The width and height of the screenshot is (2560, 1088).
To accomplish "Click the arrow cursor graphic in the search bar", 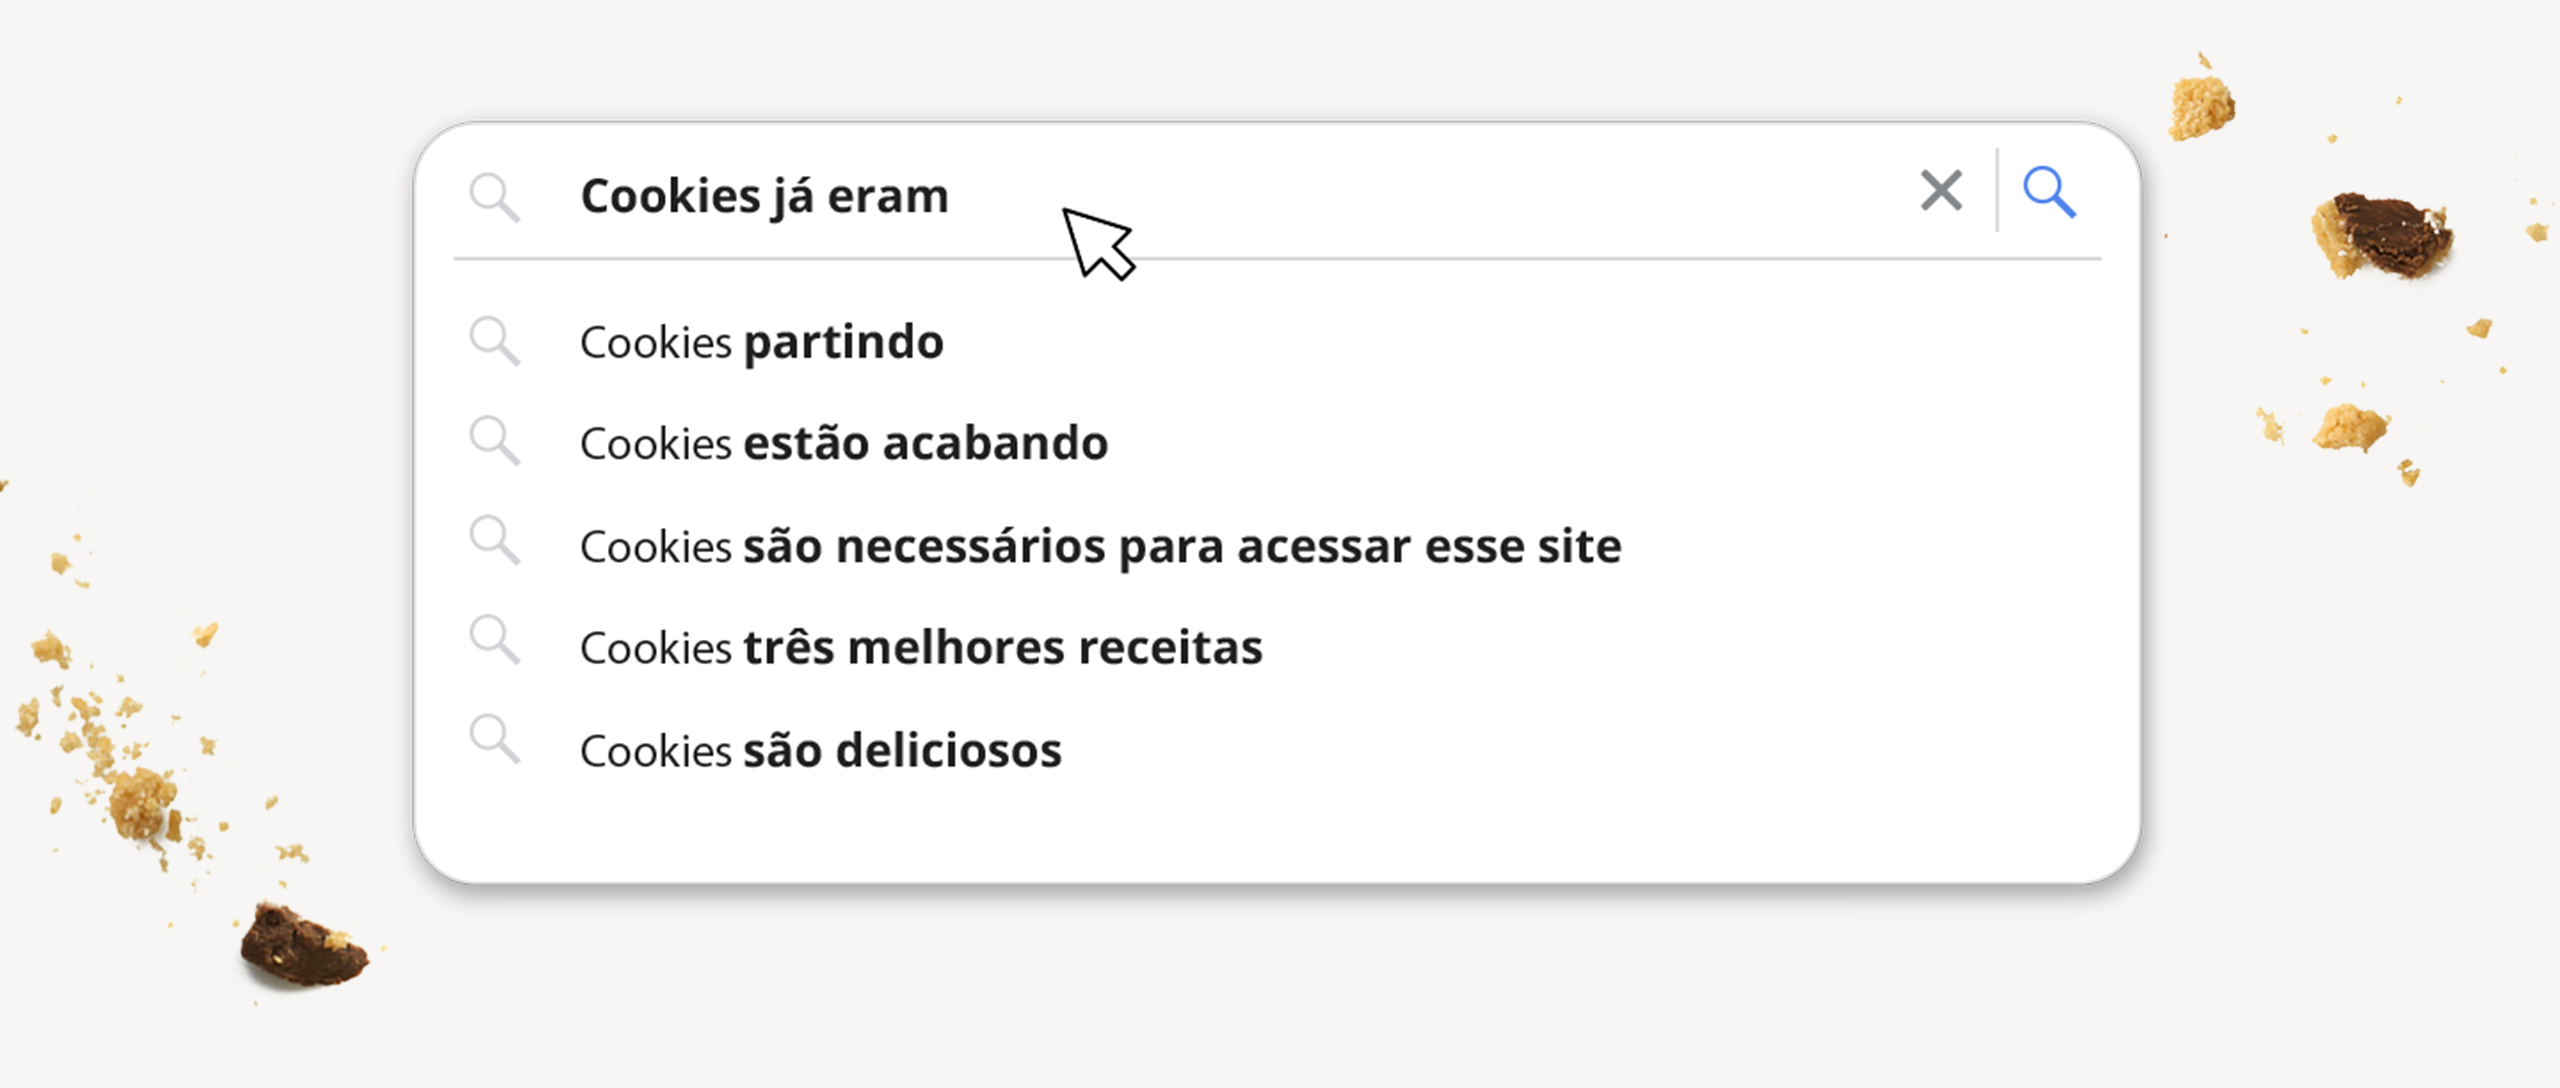I will [x=1096, y=243].
